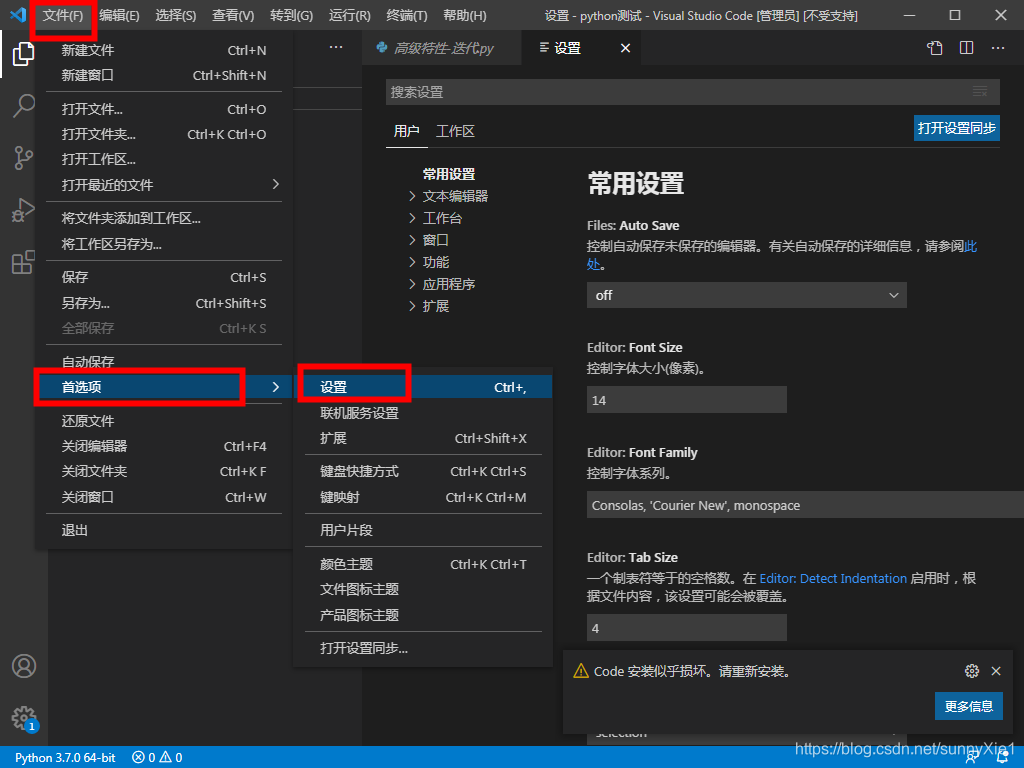Viewport: 1024px width, 768px height.
Task: Toggle 自动保存 in File menu
Action: click(163, 361)
